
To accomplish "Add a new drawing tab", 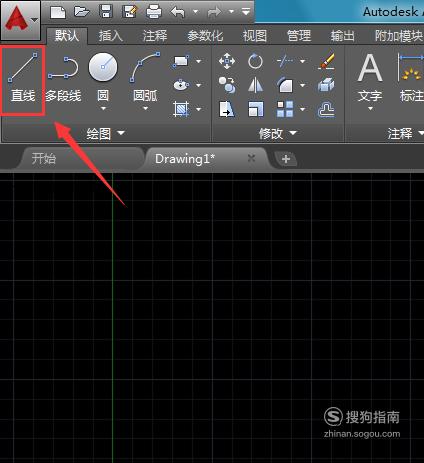I will [285, 159].
